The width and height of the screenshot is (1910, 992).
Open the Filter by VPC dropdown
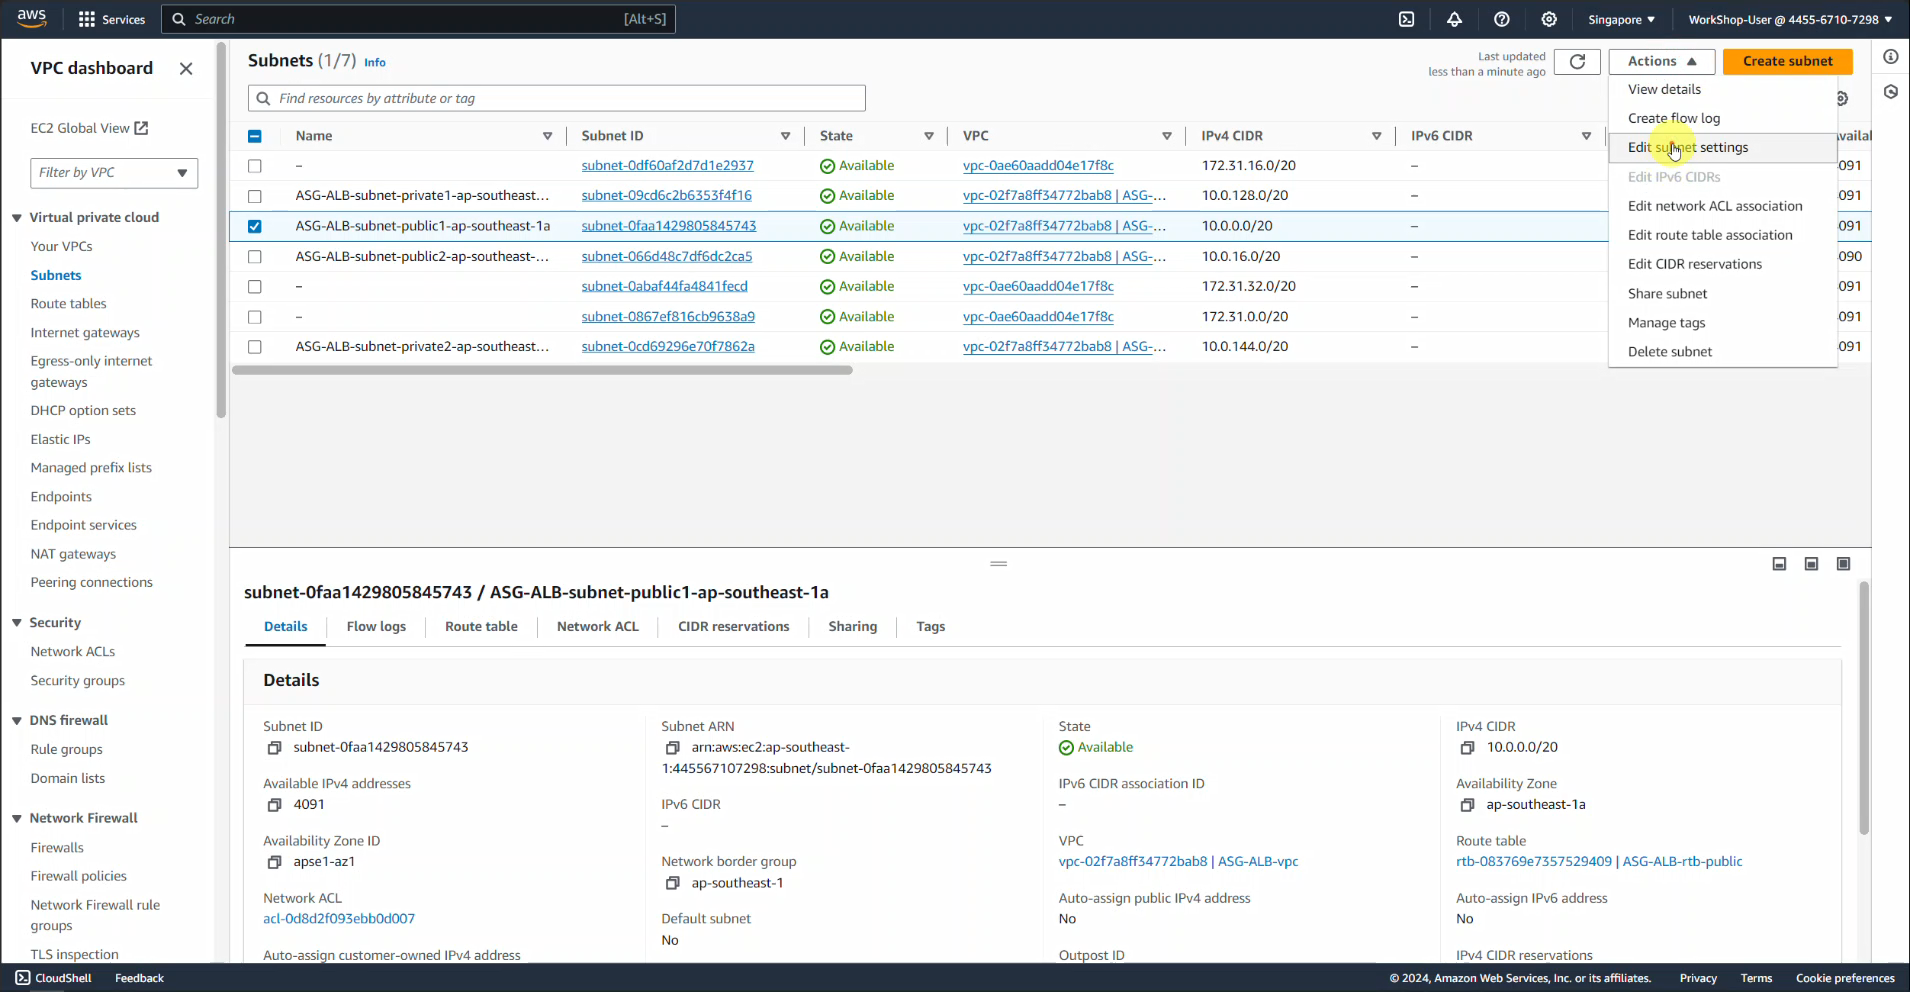pyautogui.click(x=114, y=173)
